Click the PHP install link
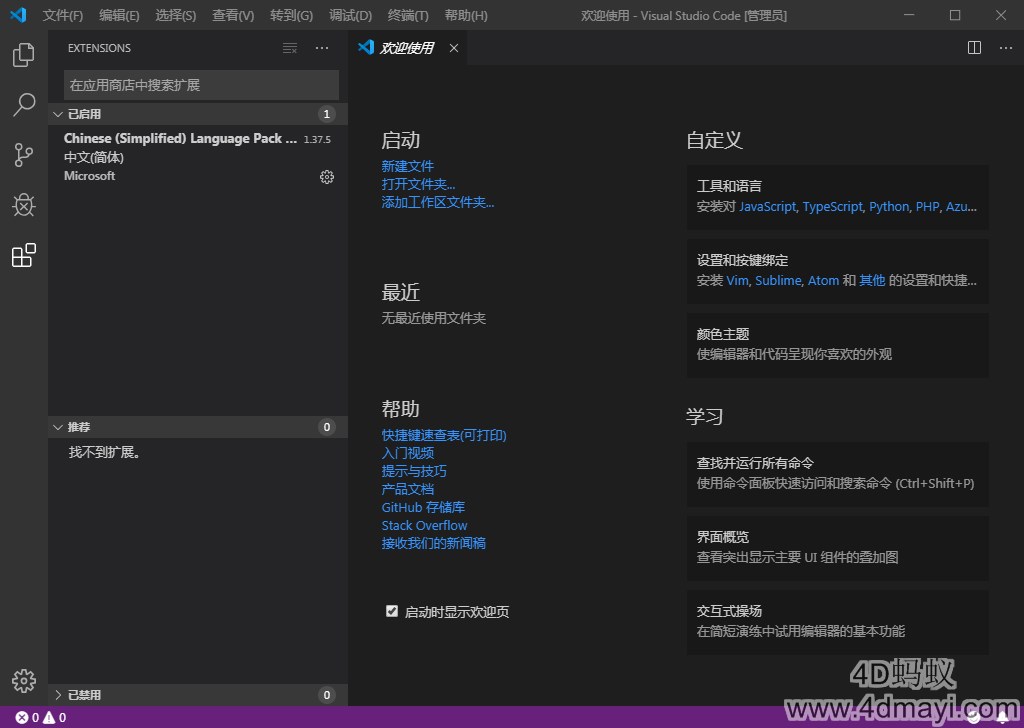The width and height of the screenshot is (1024, 728). tap(927, 206)
